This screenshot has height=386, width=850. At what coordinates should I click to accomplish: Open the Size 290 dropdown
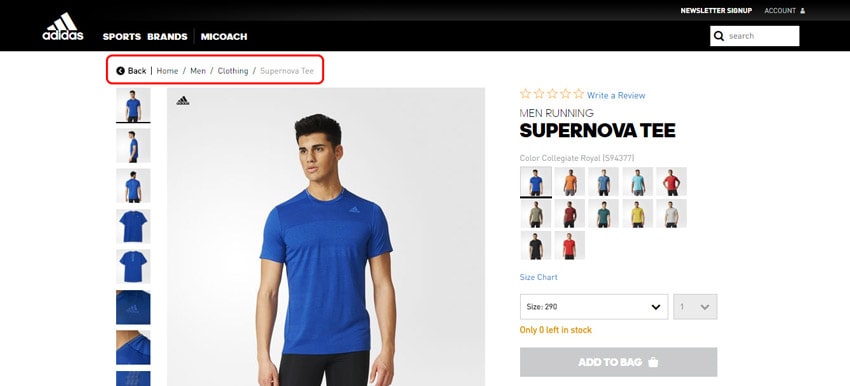[594, 307]
